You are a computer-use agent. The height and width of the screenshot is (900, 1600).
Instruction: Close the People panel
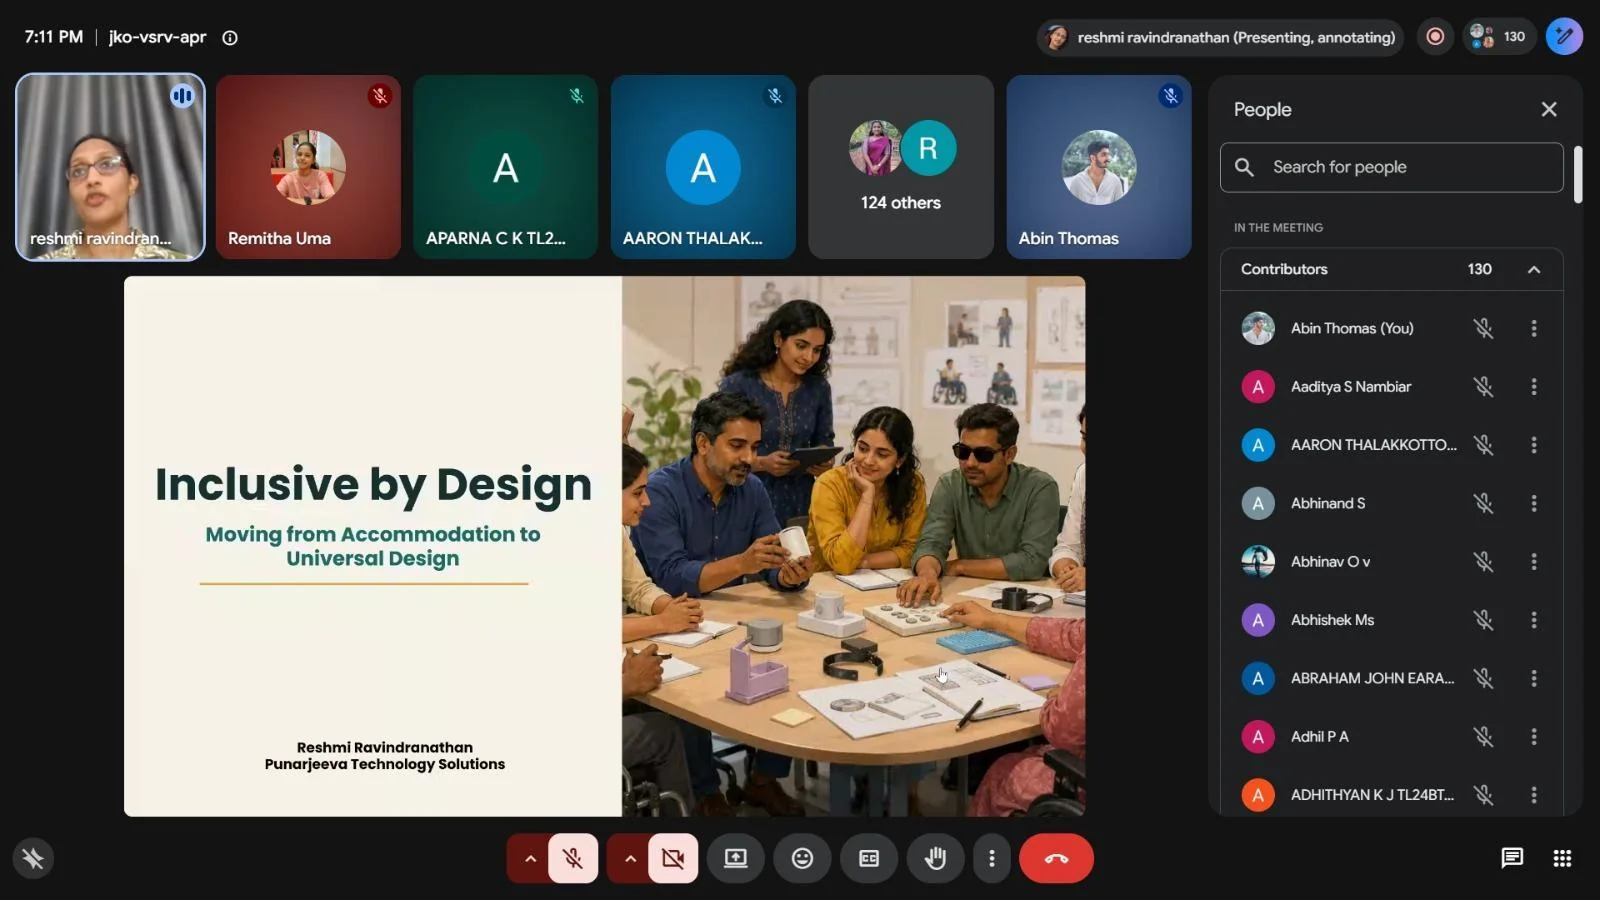(x=1549, y=109)
